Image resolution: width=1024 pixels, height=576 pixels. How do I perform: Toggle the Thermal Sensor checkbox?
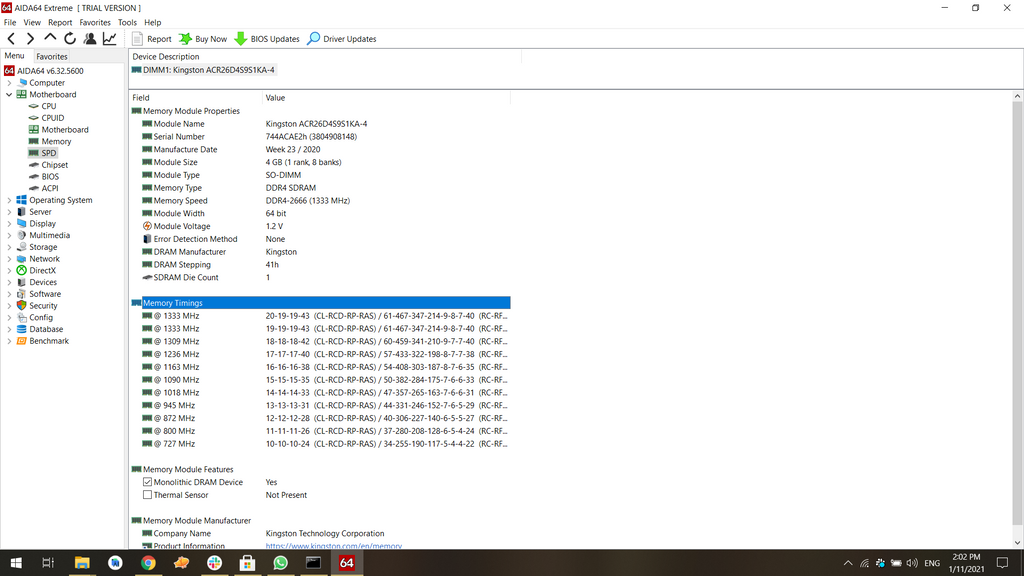148,496
